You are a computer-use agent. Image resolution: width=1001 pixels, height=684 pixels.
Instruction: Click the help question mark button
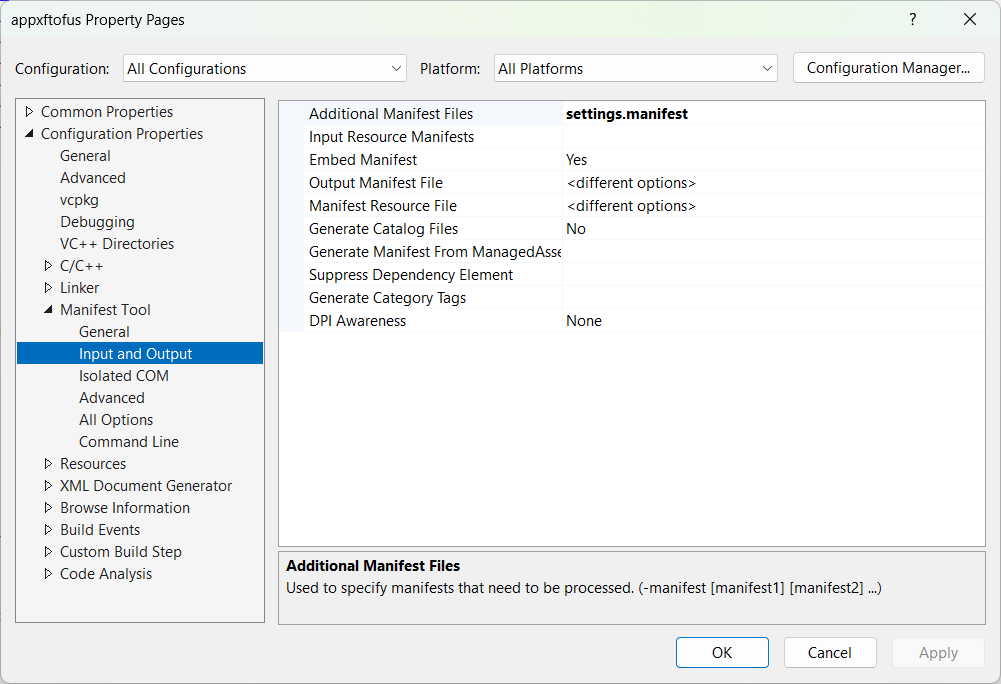click(x=913, y=19)
